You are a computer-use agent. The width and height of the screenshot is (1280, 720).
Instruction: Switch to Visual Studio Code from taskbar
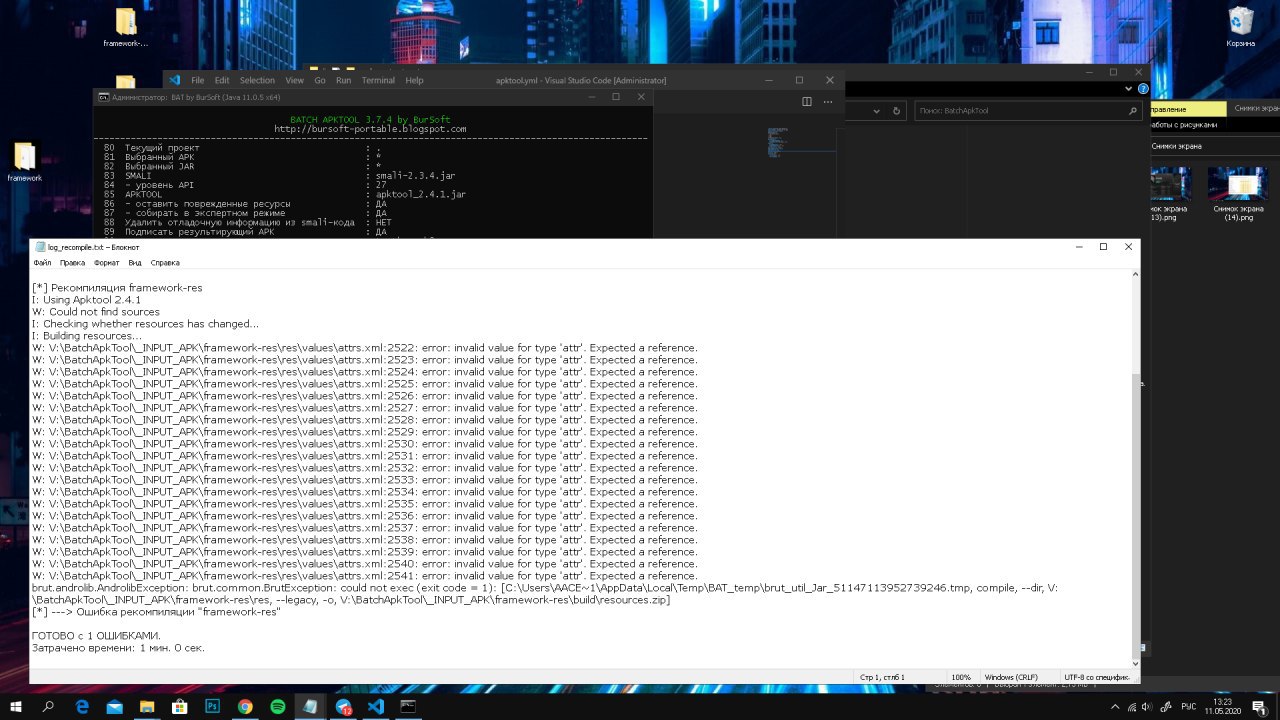coord(375,706)
